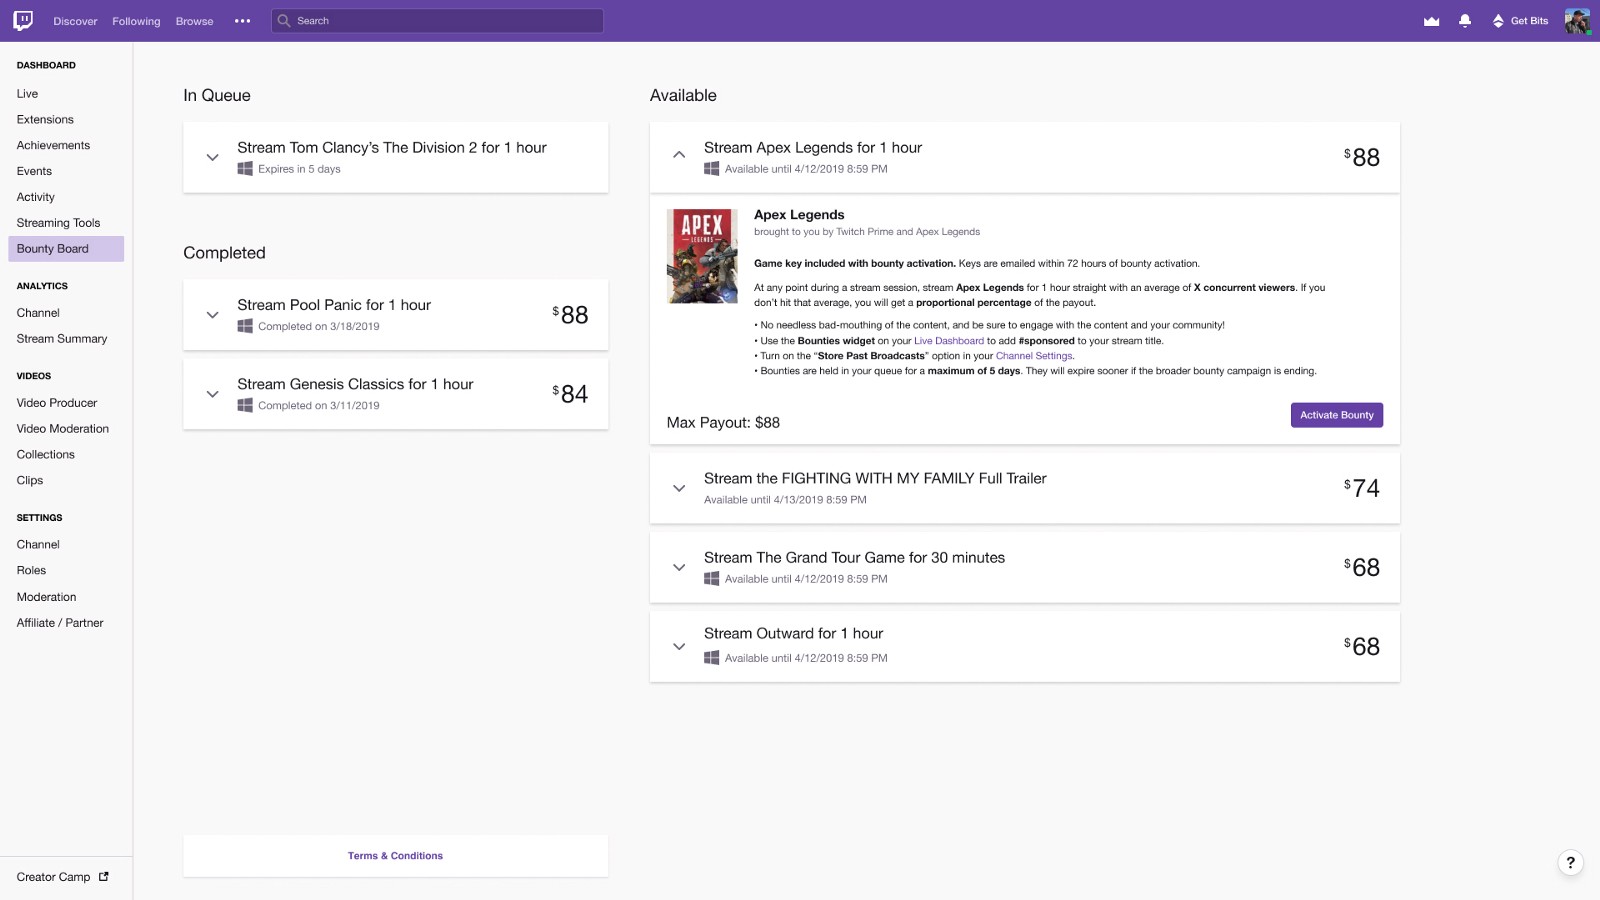Expand The Grand Tour Game bounty
The height and width of the screenshot is (900, 1600).
click(x=679, y=567)
